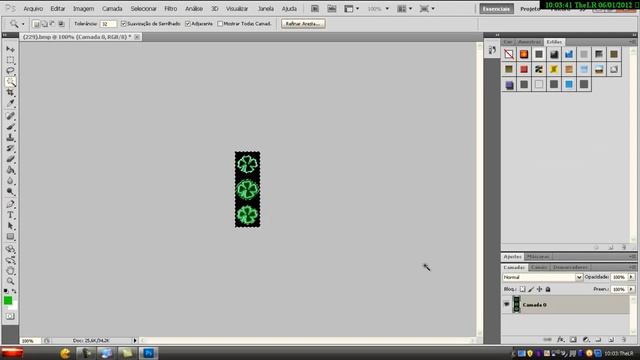Open the Arquivo menu
640x360 pixels.
tap(33, 9)
